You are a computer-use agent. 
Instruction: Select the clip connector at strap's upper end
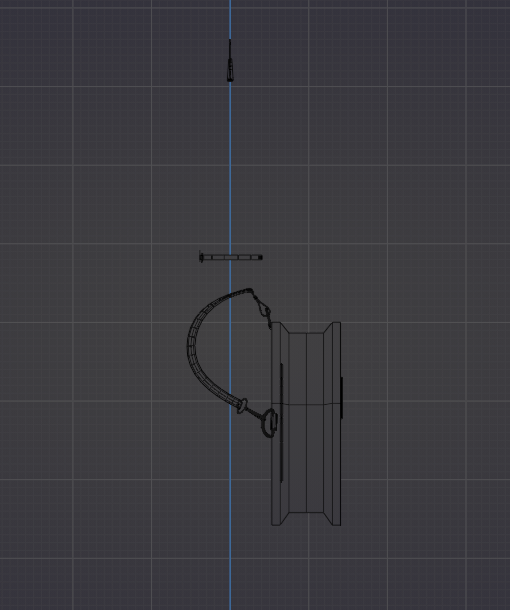point(263,310)
